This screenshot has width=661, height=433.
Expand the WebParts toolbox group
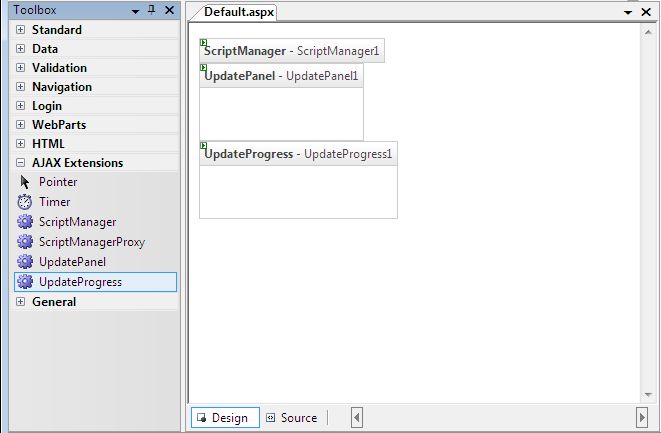[x=20, y=124]
